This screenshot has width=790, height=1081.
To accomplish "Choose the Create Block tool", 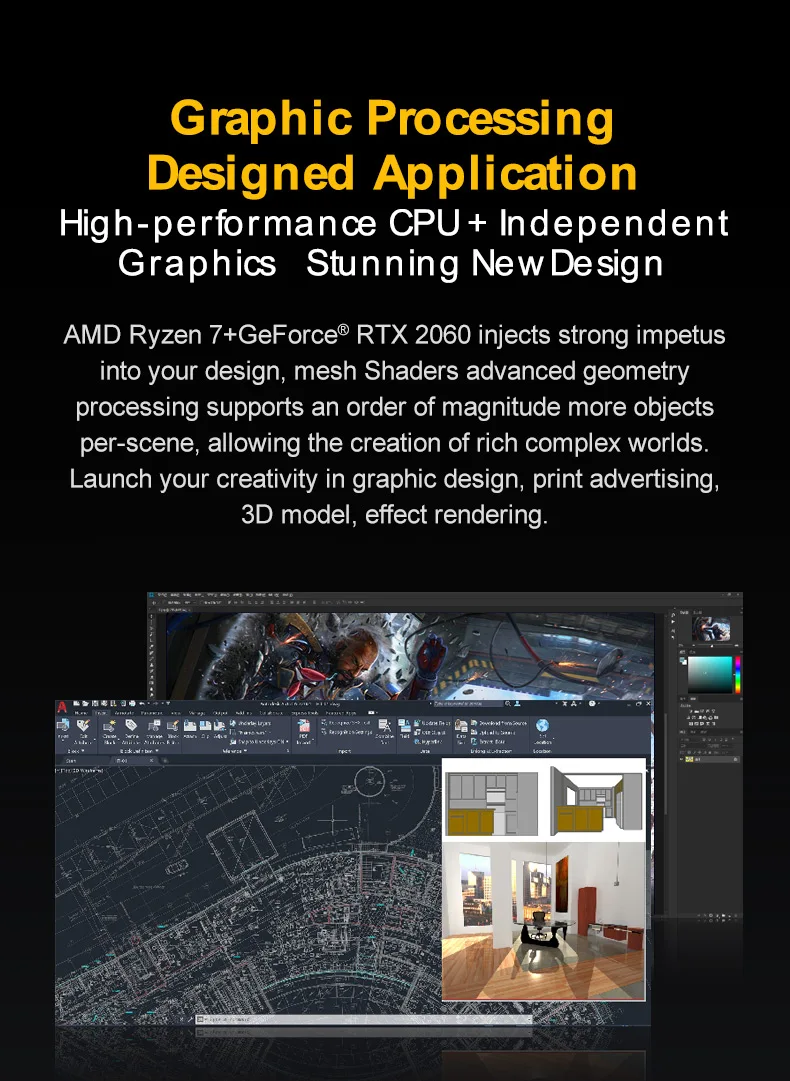I will (x=109, y=731).
